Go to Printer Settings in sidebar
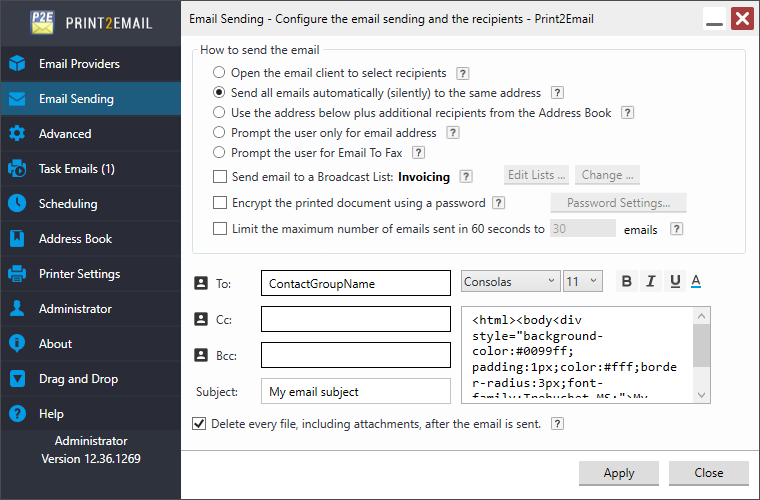 79,274
